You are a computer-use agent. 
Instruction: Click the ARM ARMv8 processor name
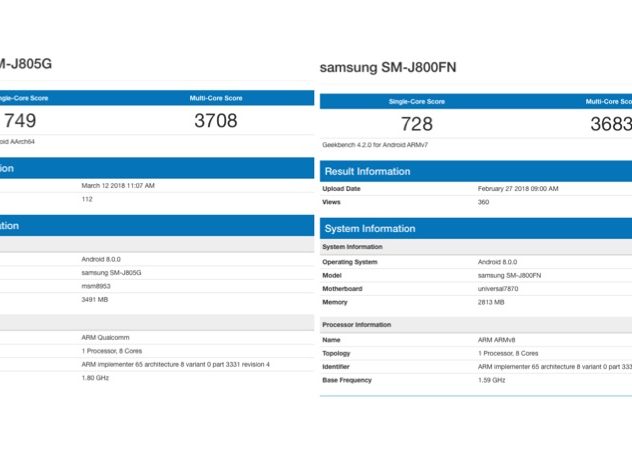pyautogui.click(x=498, y=341)
